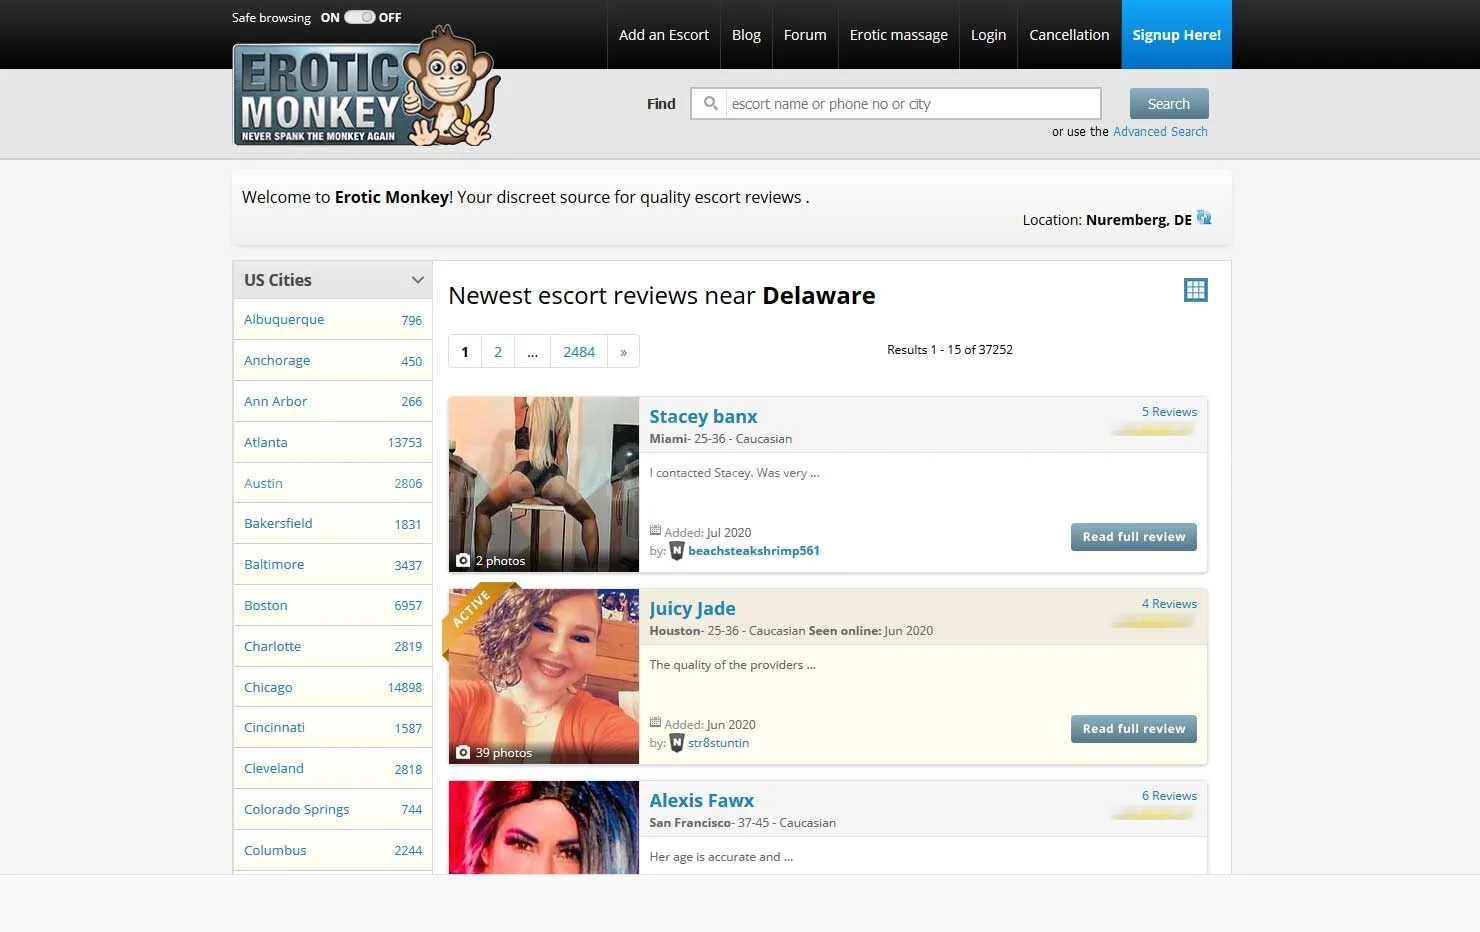Click the camera icon for 2 photos

(463, 560)
